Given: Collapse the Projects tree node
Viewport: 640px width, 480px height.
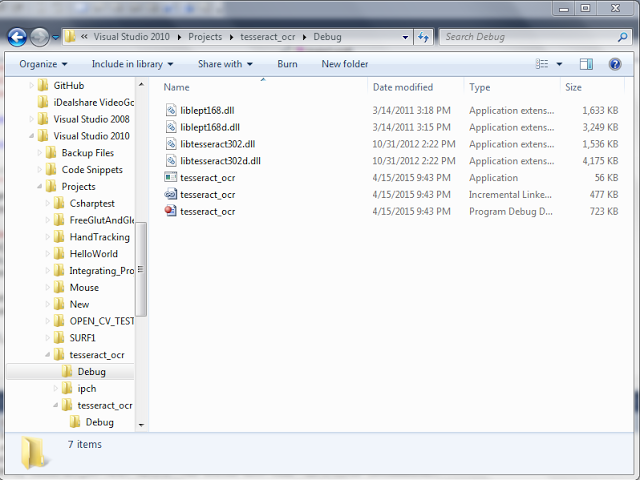Looking at the screenshot, I should pyautogui.click(x=40, y=187).
